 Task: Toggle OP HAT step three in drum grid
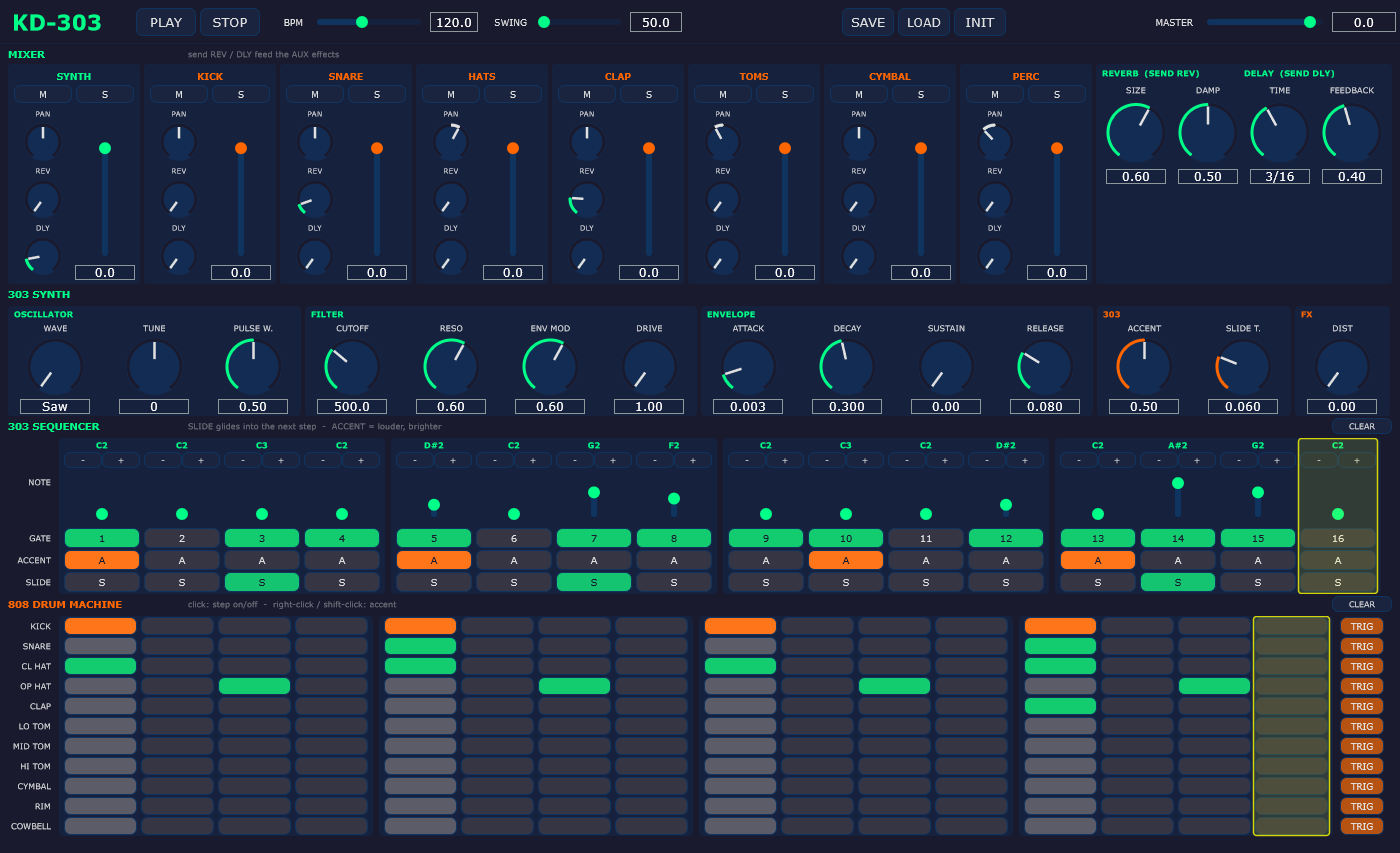254,686
